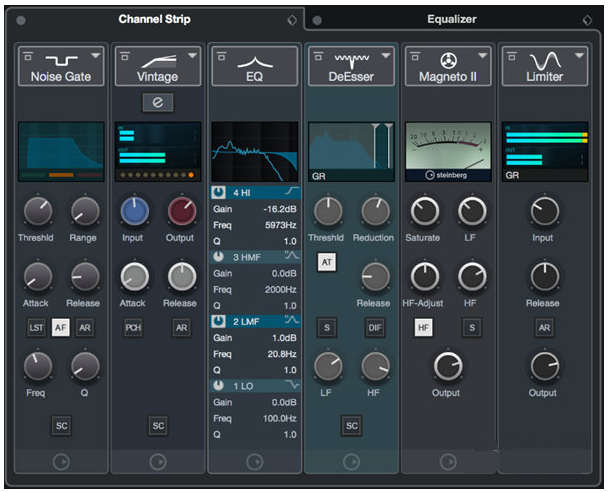Click the Noise Gate module header

click(61, 66)
